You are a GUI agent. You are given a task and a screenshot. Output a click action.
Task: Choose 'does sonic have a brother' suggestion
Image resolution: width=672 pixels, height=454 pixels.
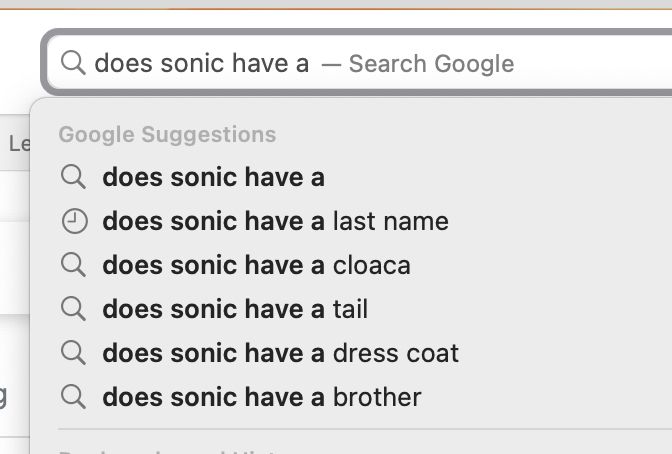(262, 397)
